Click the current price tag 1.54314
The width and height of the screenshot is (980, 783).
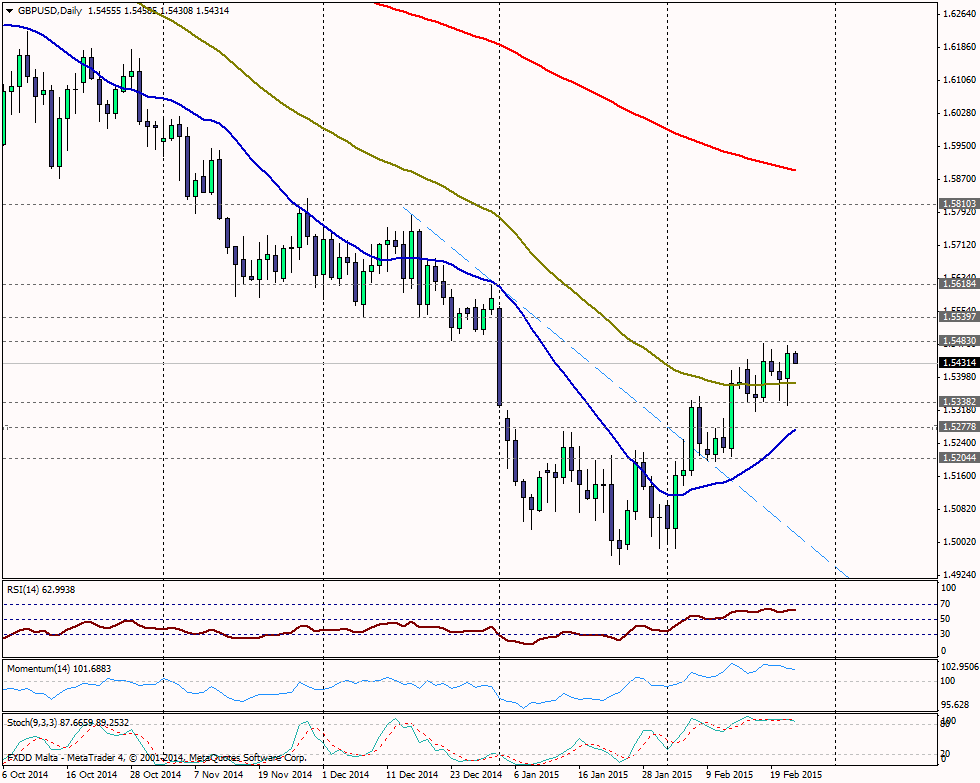(958, 363)
